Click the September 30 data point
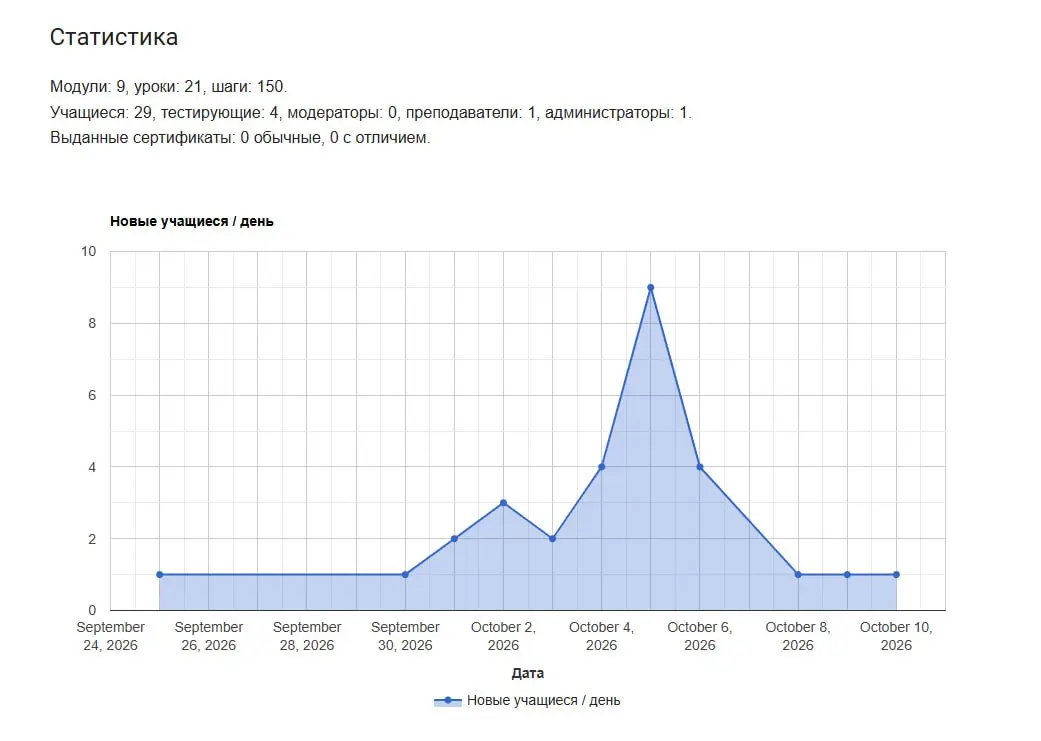Screen dimensions: 1041x741 (405, 574)
